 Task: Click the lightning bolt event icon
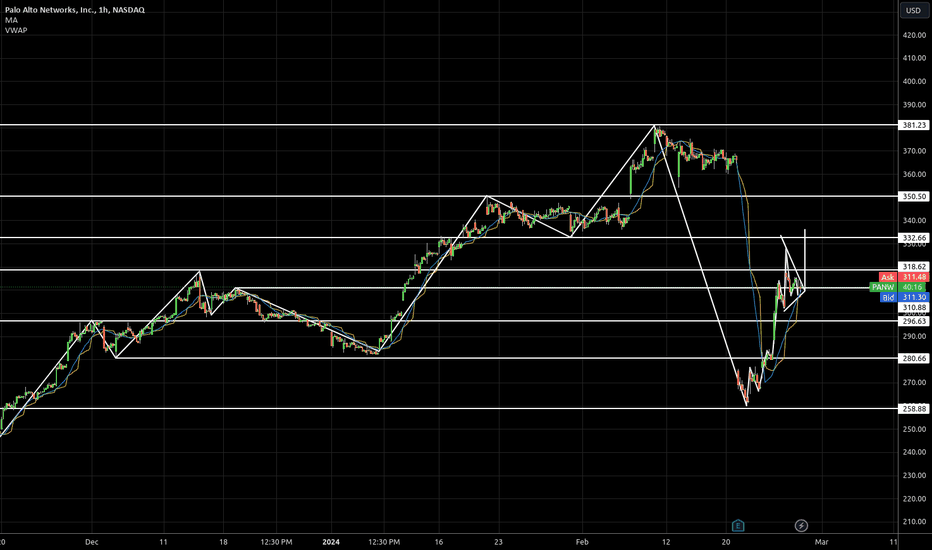click(801, 526)
